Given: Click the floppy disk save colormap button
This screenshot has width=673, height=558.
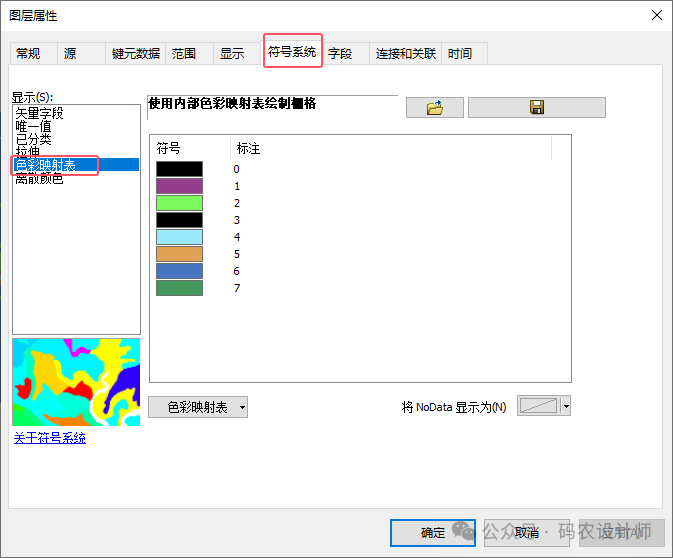Looking at the screenshot, I should 536,108.
